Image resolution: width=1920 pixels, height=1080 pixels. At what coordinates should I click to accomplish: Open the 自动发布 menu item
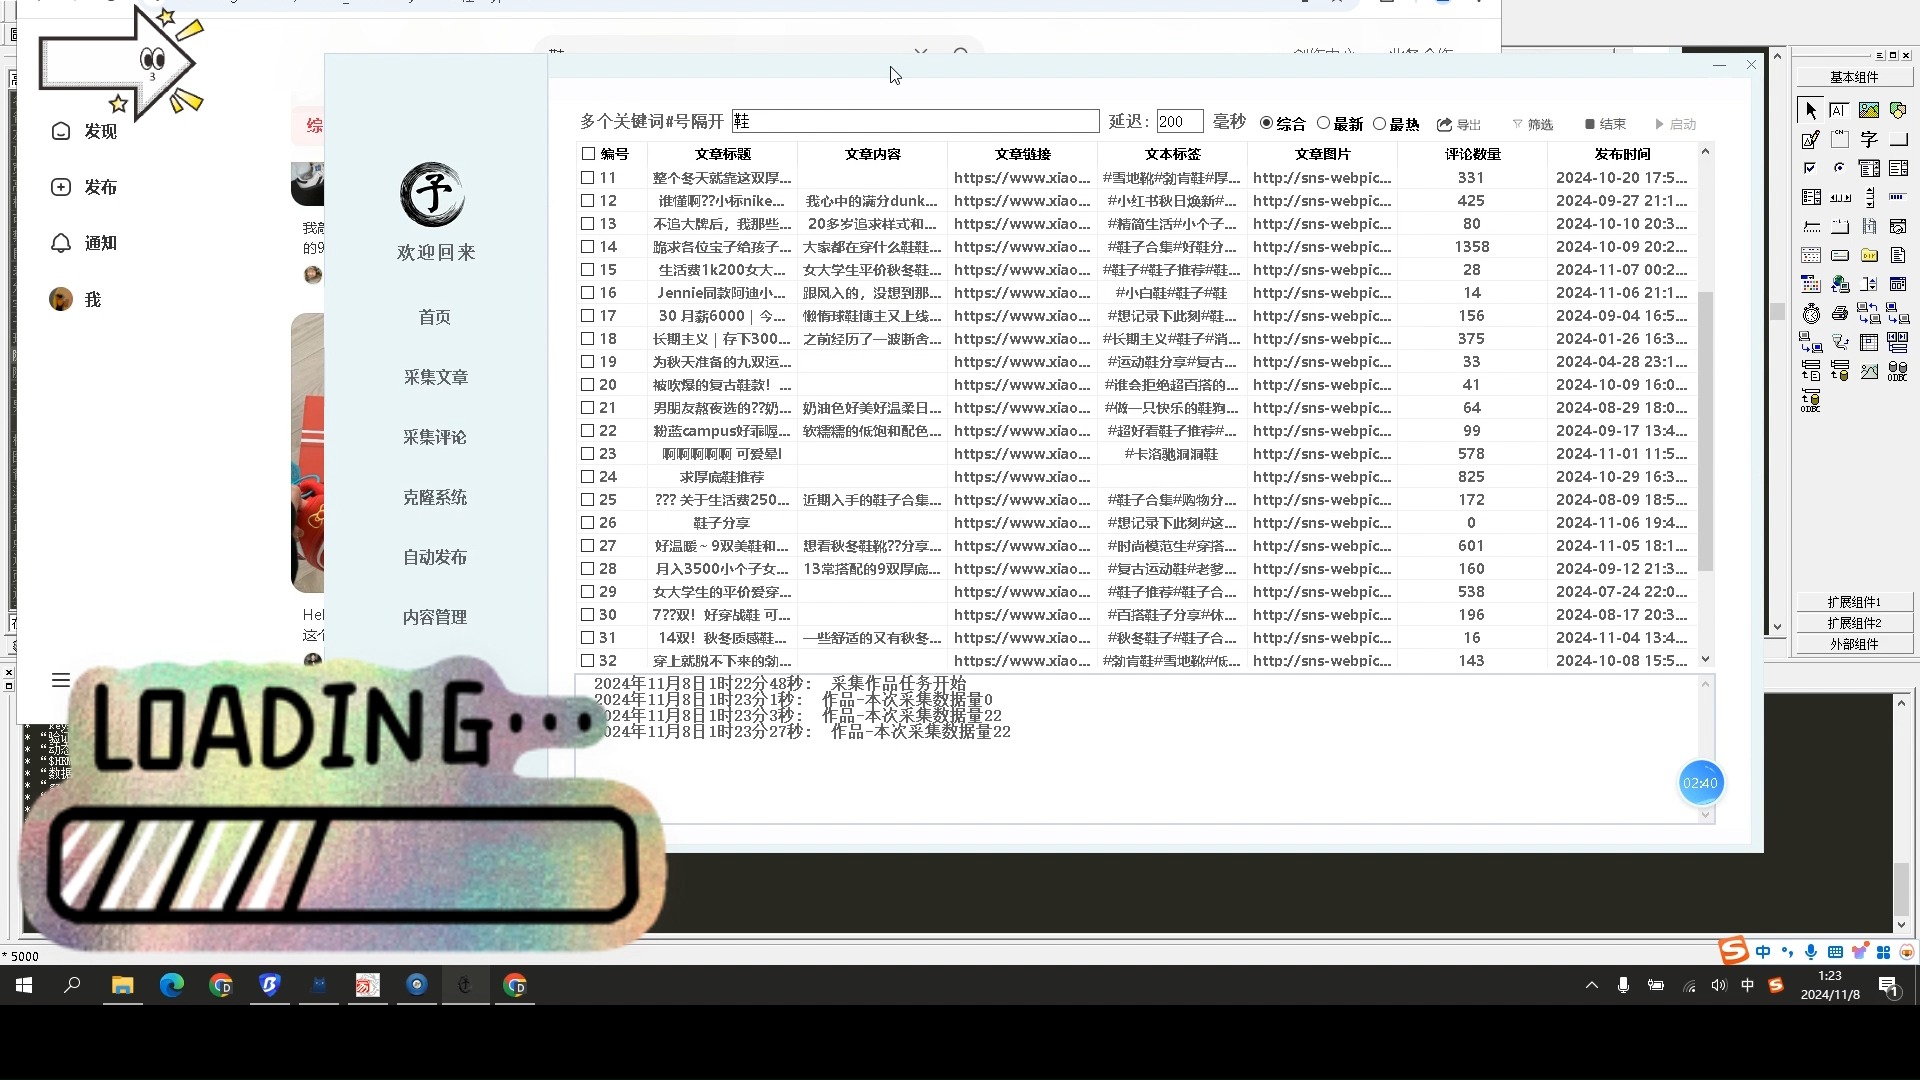435,557
